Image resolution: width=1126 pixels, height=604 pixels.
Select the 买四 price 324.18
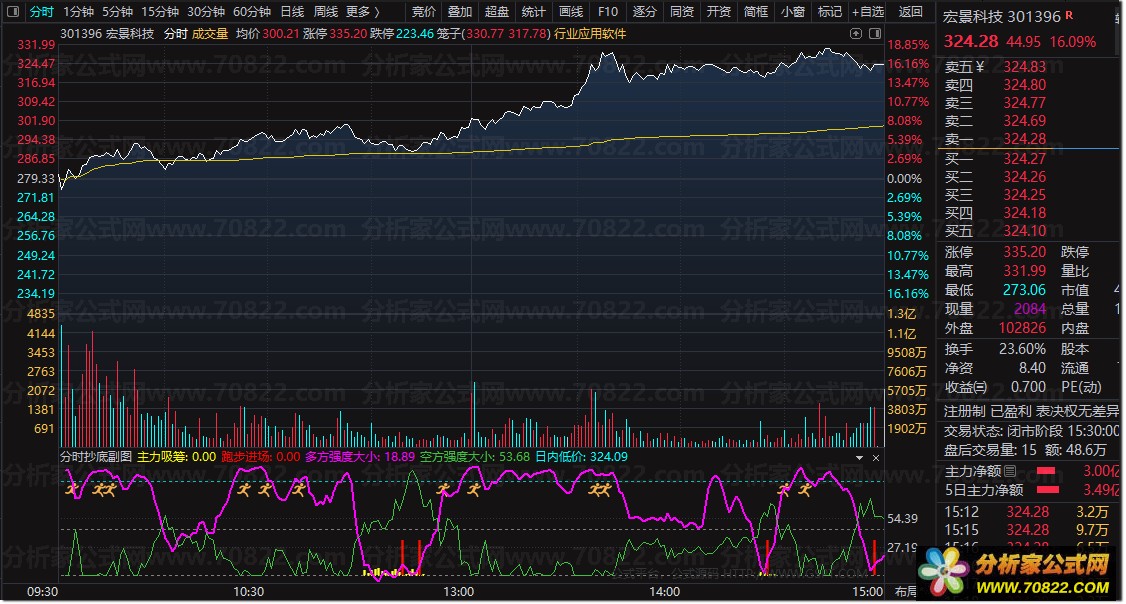1025,213
